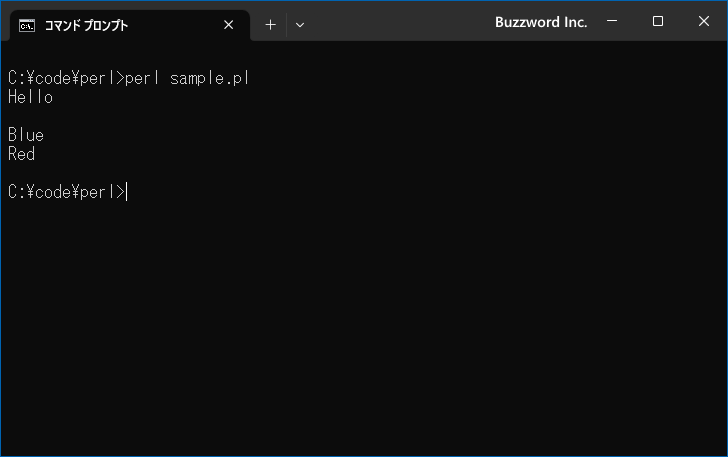Click the word sample.pl in command
Image resolution: width=728 pixels, height=457 pixels.
point(210,78)
